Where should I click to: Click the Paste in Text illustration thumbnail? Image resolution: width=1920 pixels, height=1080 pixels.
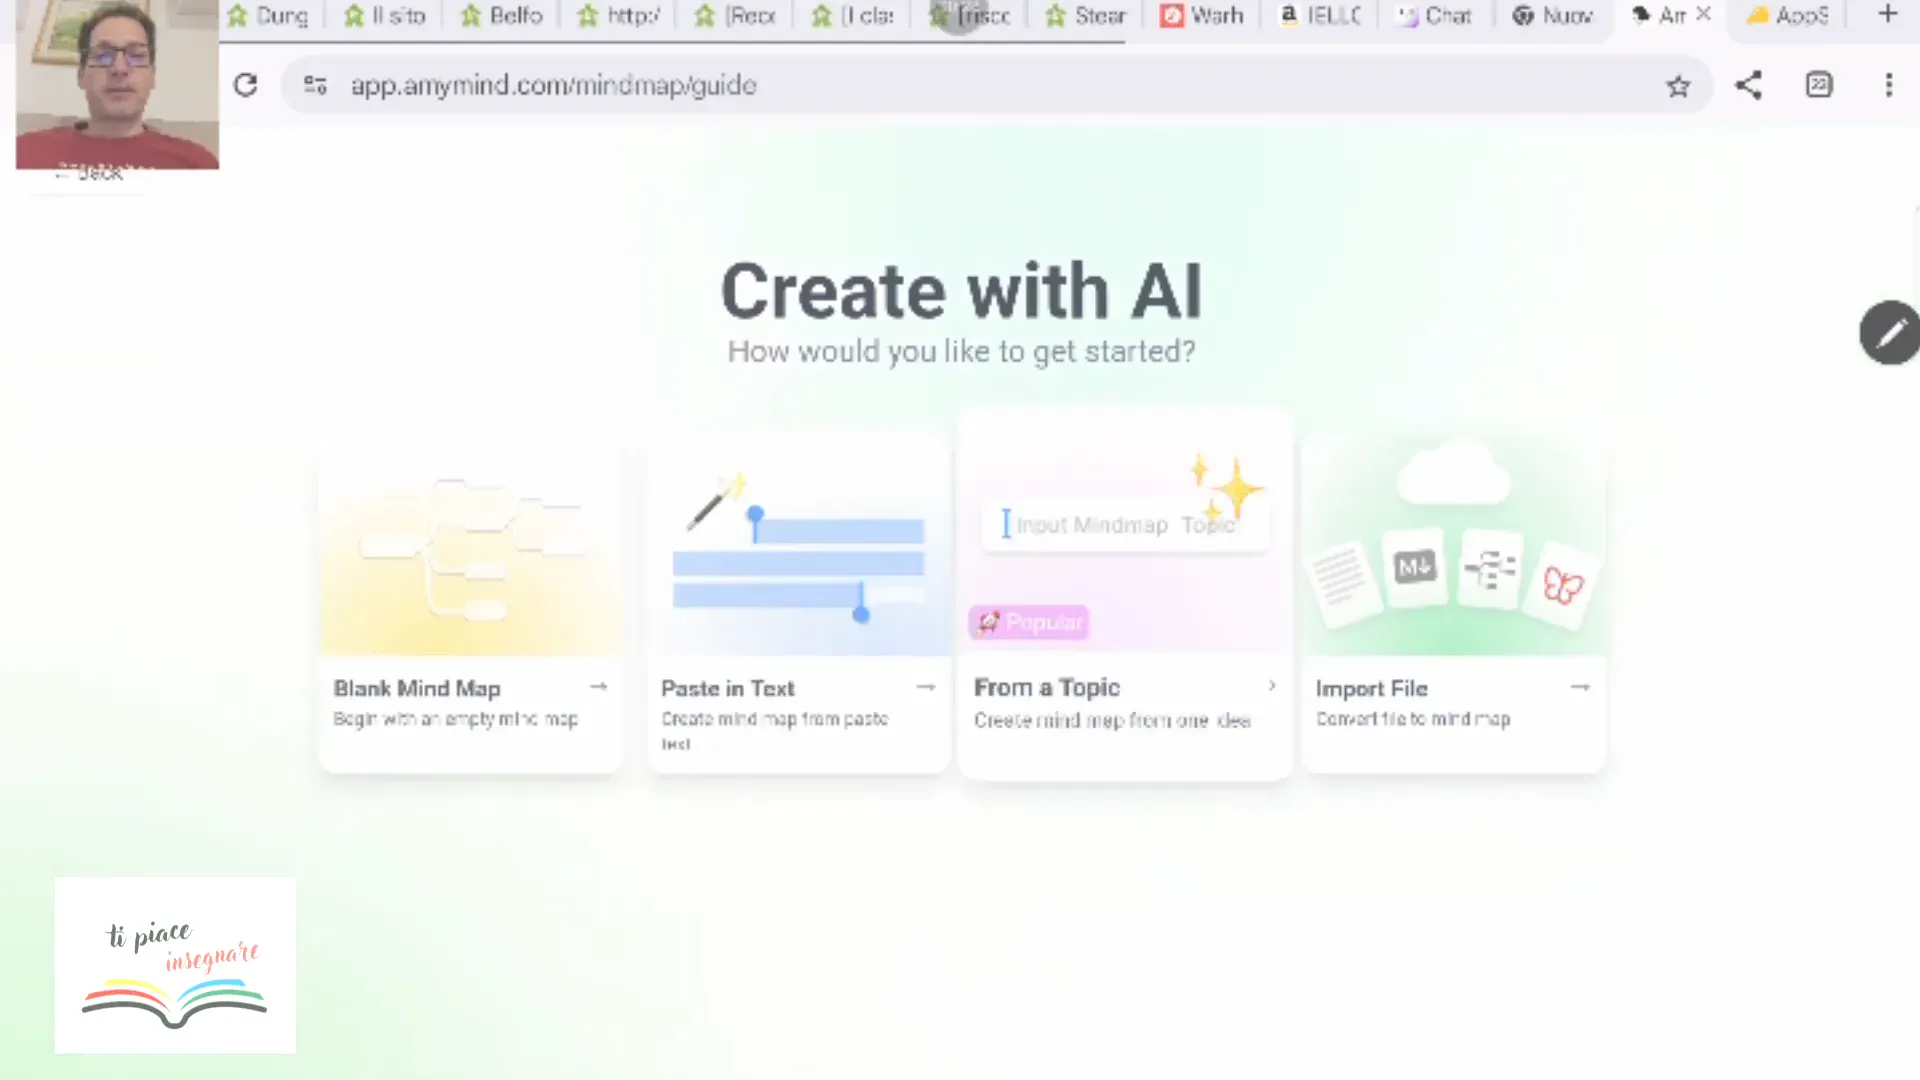pos(798,545)
